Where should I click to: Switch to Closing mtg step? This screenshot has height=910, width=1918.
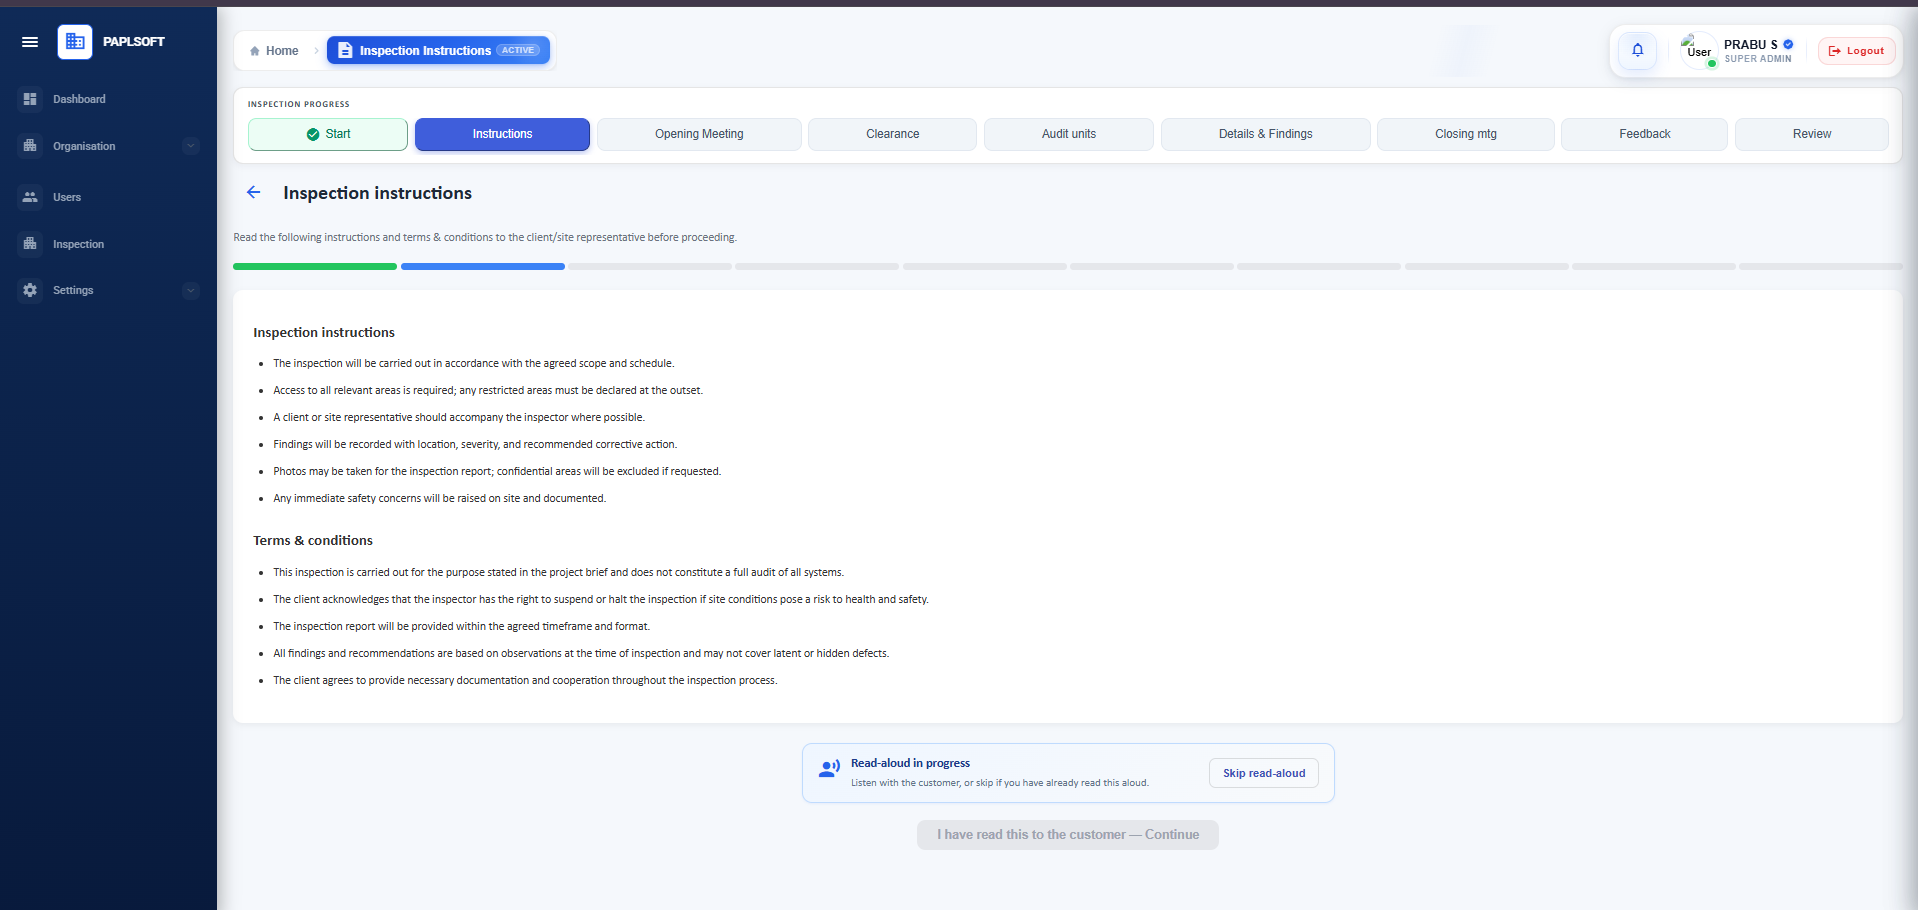click(x=1466, y=134)
